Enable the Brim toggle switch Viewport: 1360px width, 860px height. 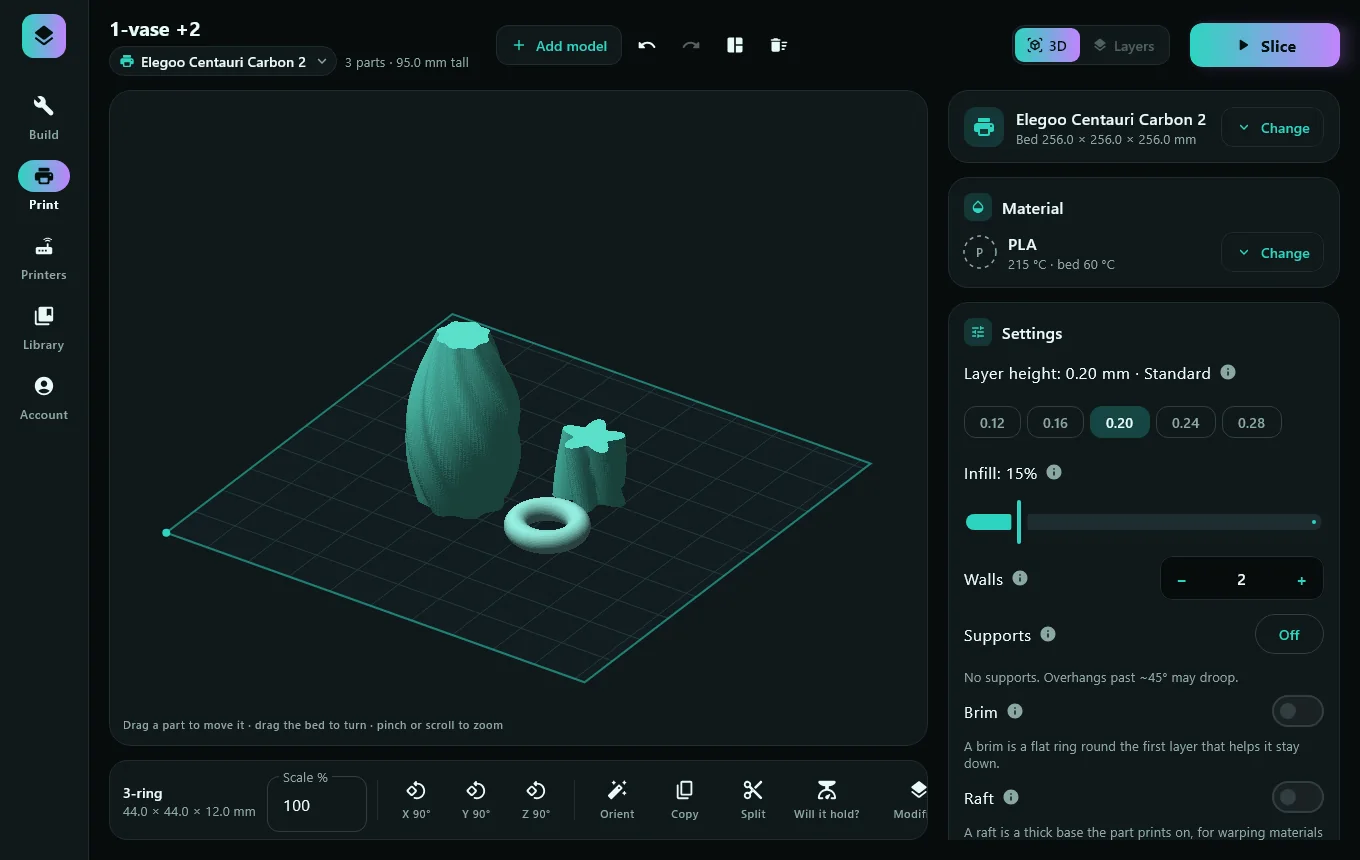[x=1297, y=711]
